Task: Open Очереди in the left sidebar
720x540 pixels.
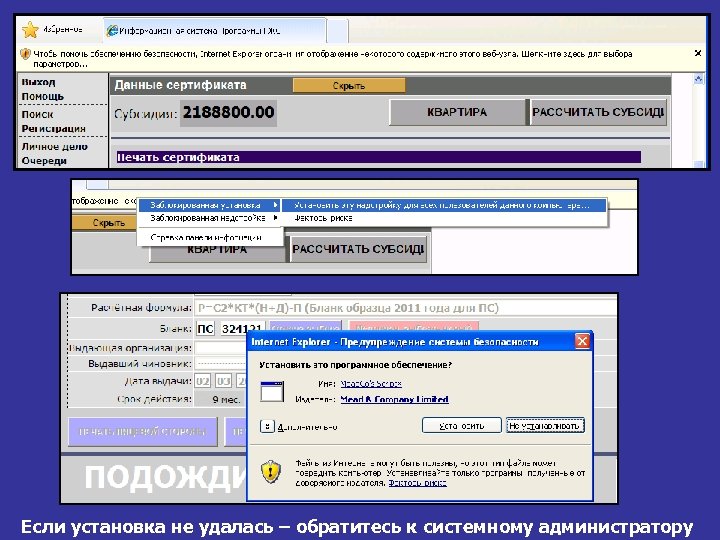Action: [44, 161]
